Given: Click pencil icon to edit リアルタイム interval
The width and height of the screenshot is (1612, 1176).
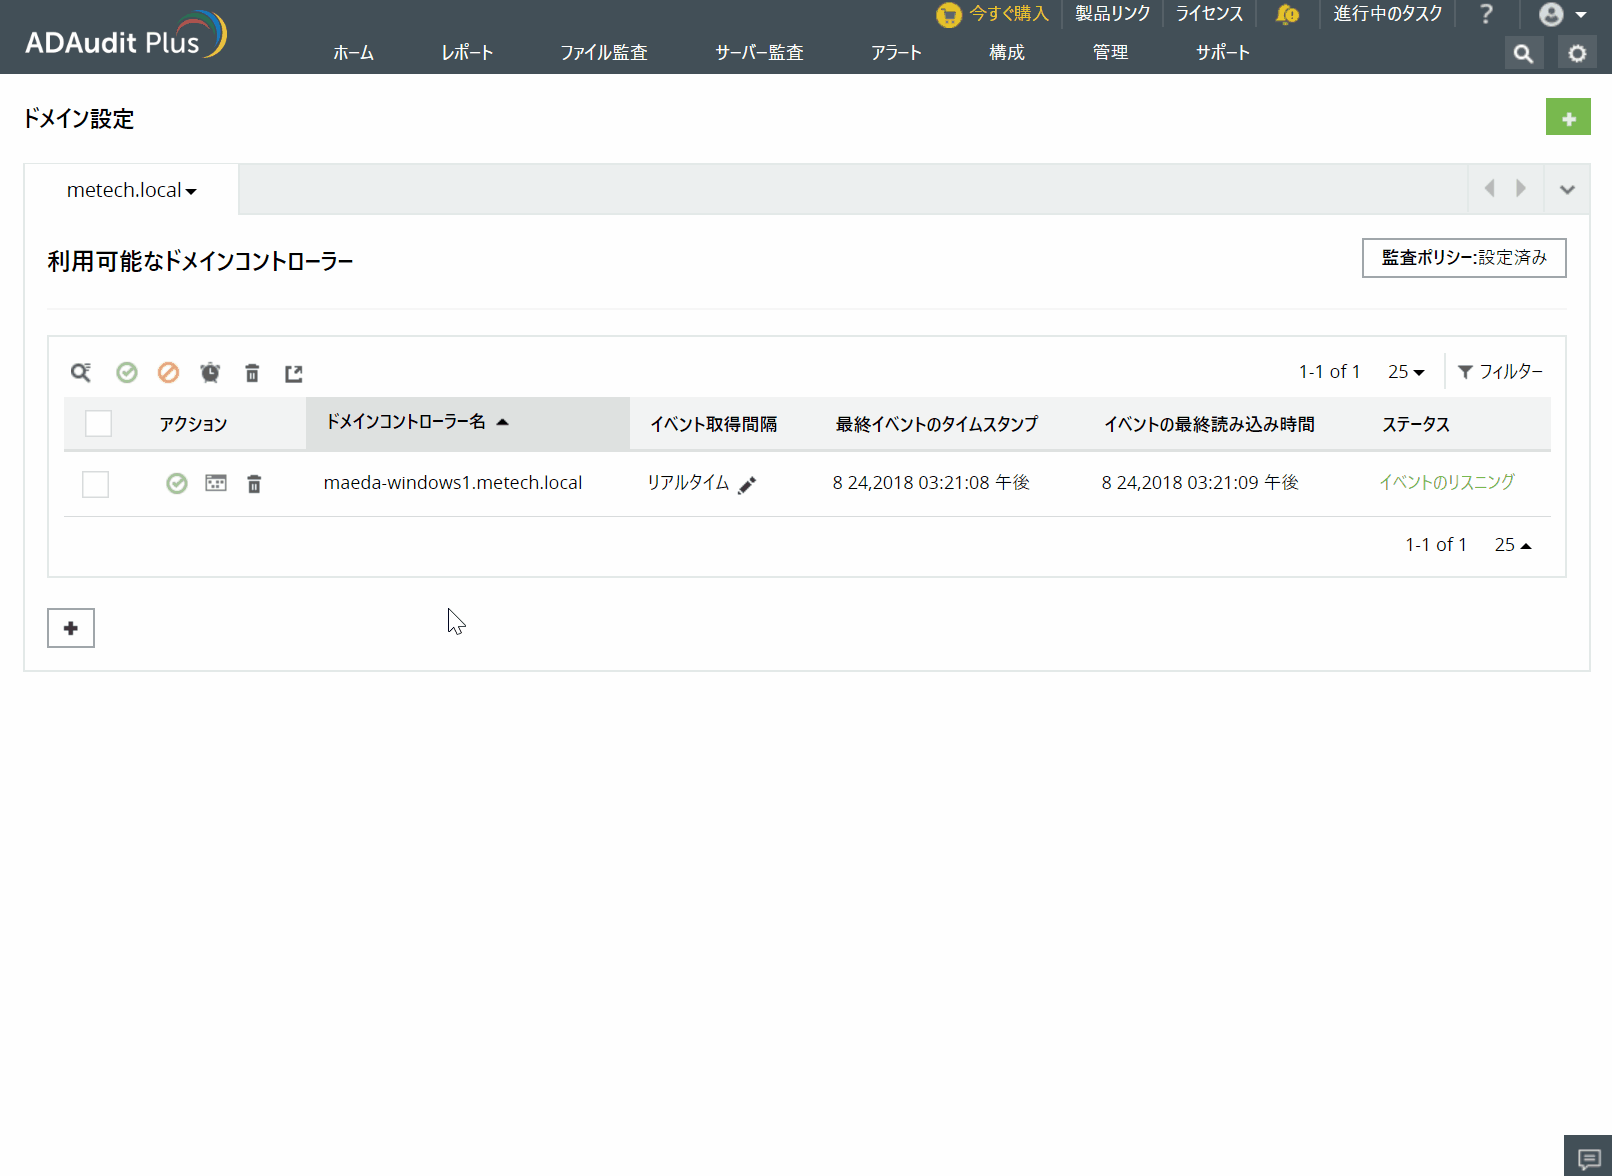Looking at the screenshot, I should 747,485.
